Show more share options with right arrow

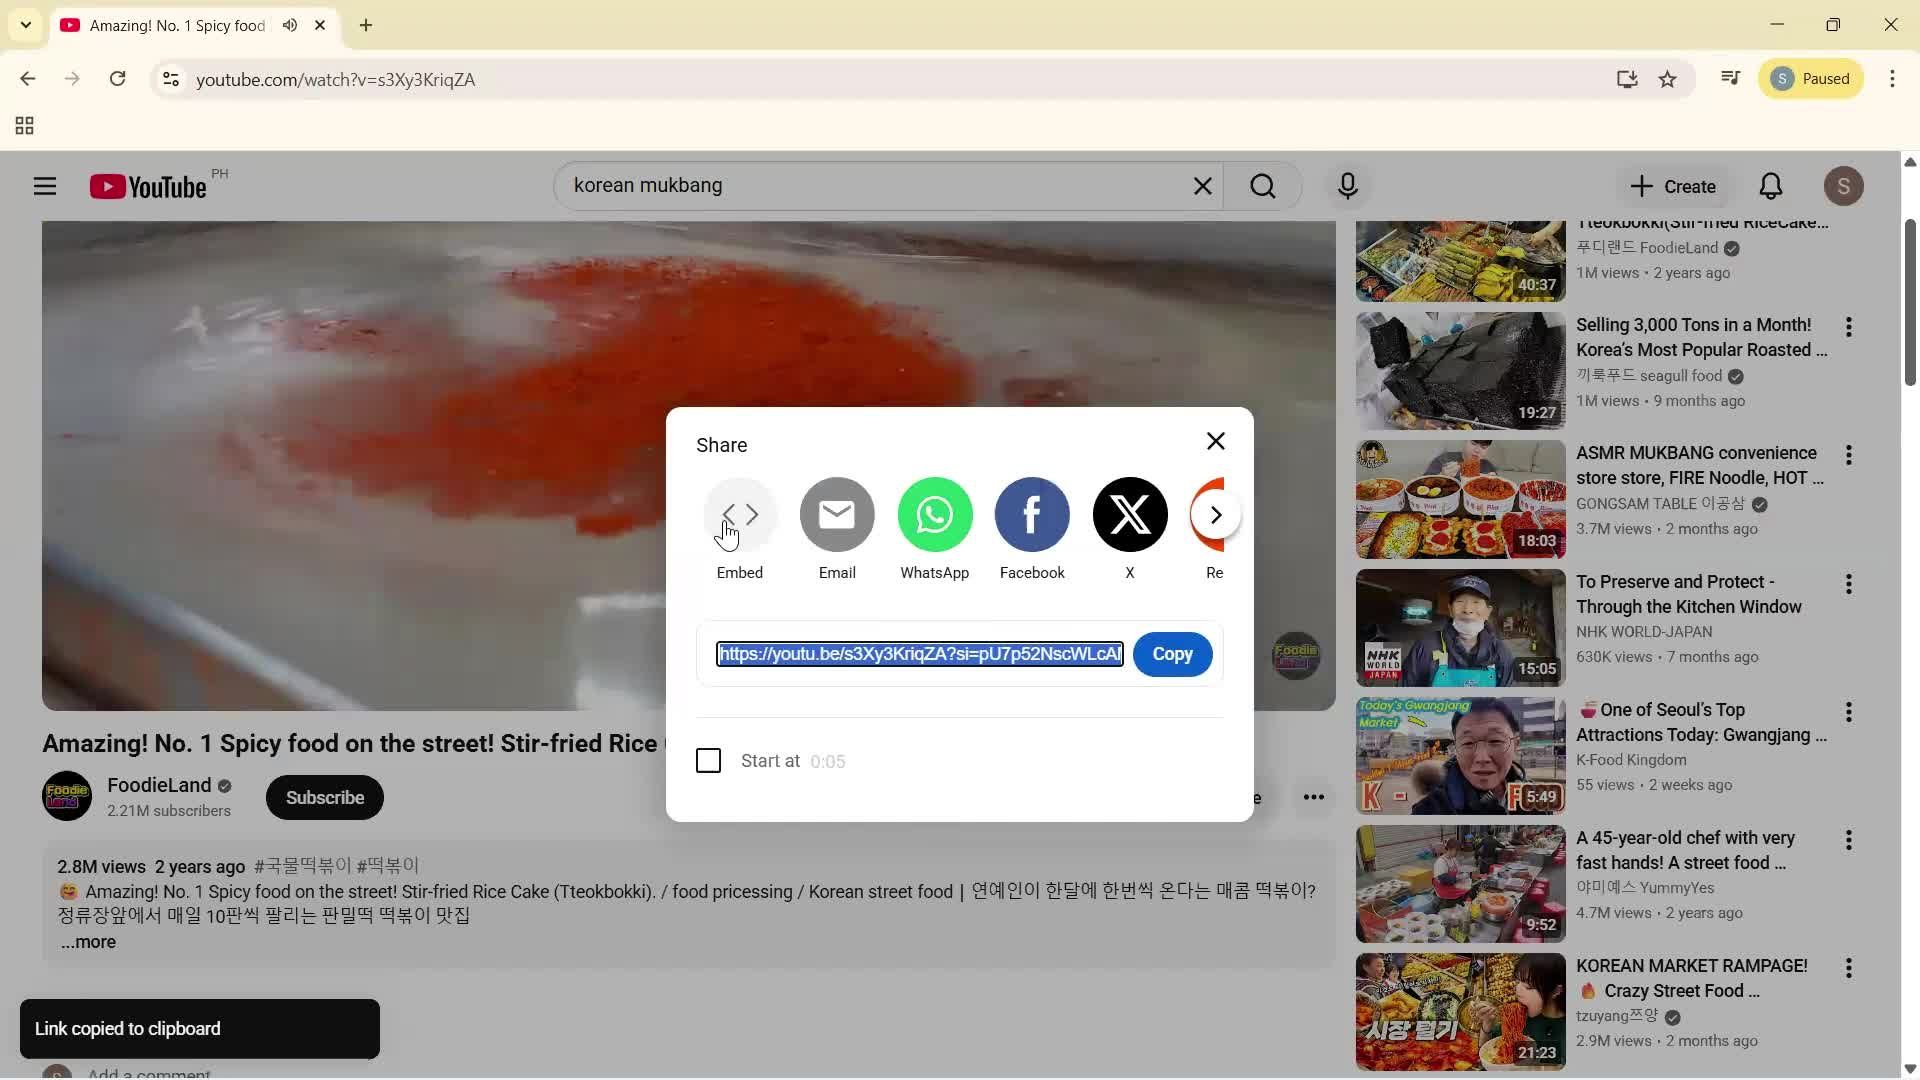1215,514
